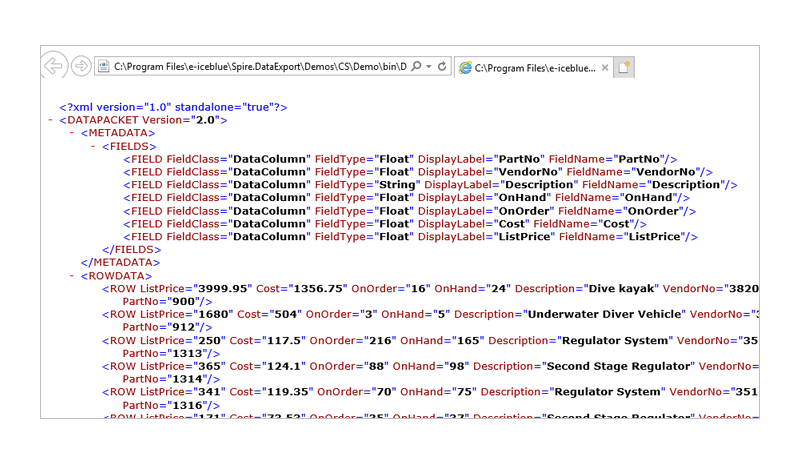Refresh the page with the reload icon
The height and width of the screenshot is (460, 800).
[441, 67]
